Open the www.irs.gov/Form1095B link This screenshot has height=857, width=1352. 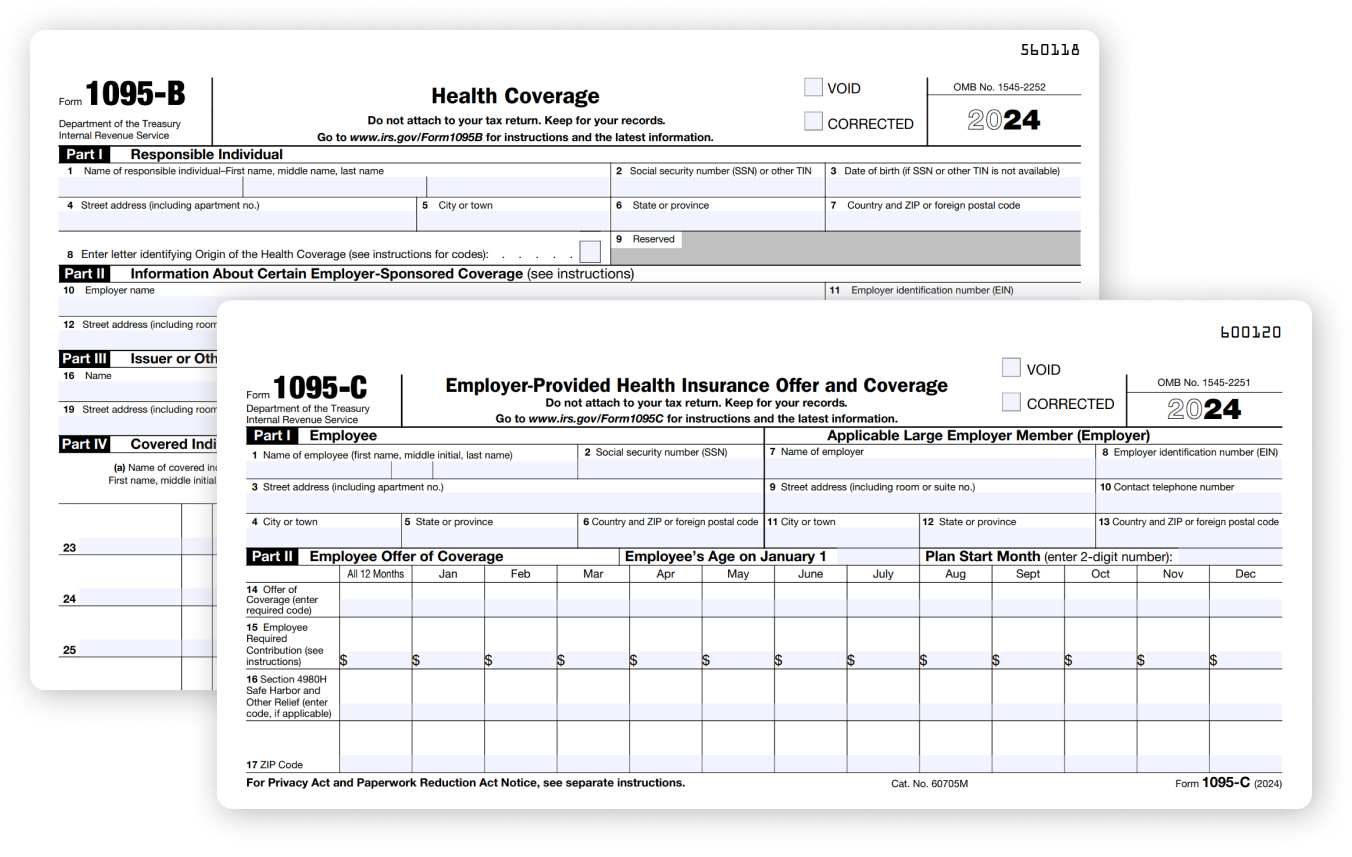pos(415,137)
